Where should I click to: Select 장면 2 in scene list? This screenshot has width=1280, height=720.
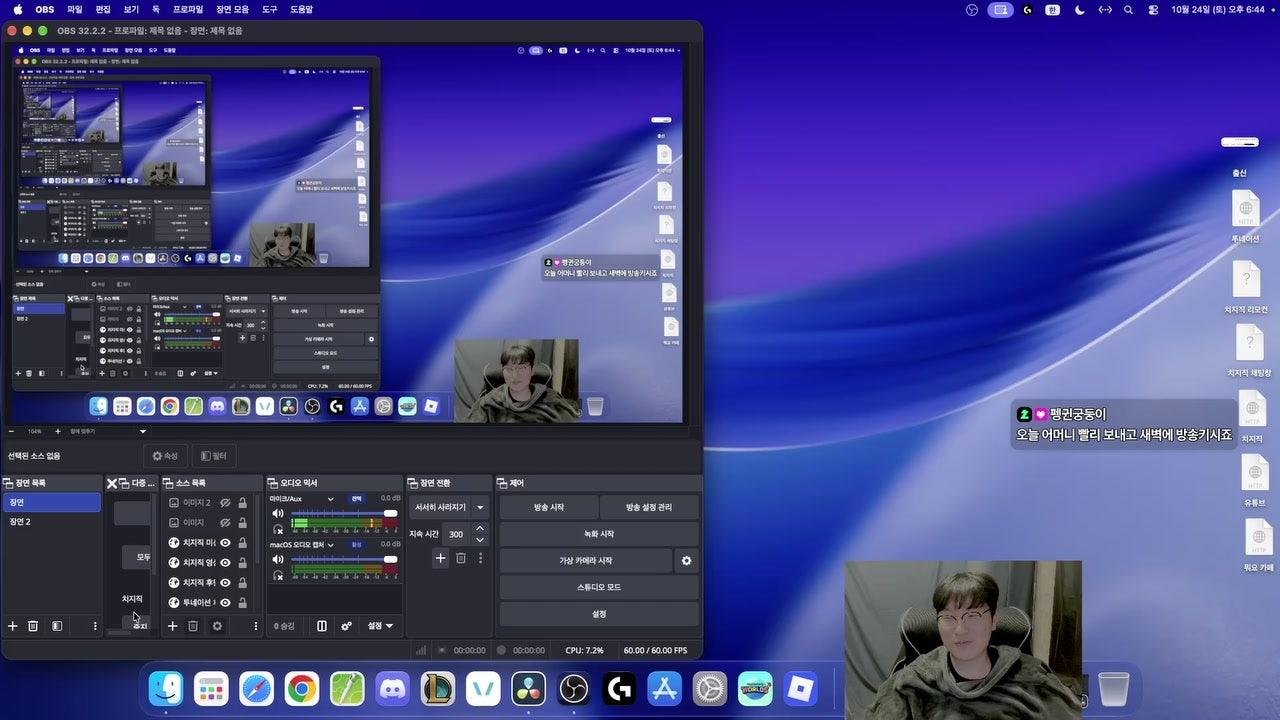(52, 522)
